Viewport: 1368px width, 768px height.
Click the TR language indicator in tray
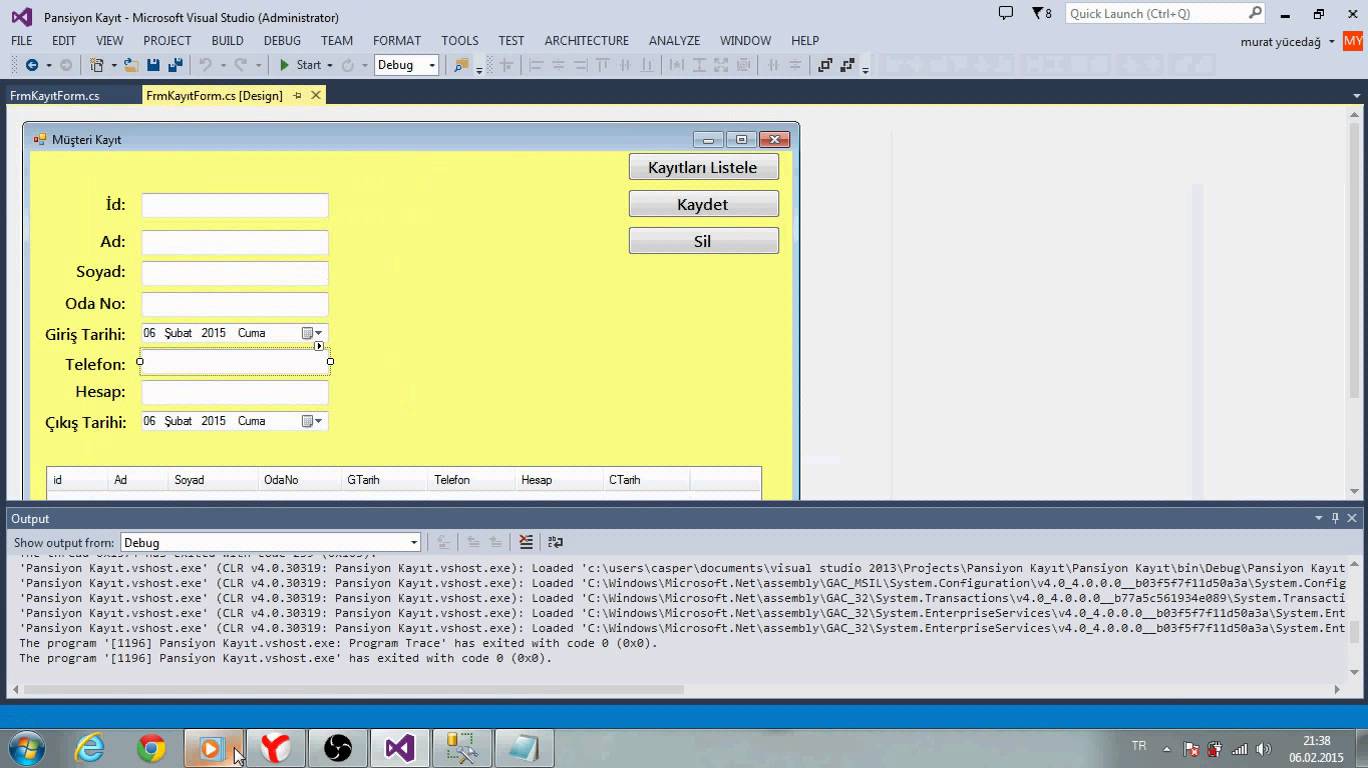(x=1138, y=746)
